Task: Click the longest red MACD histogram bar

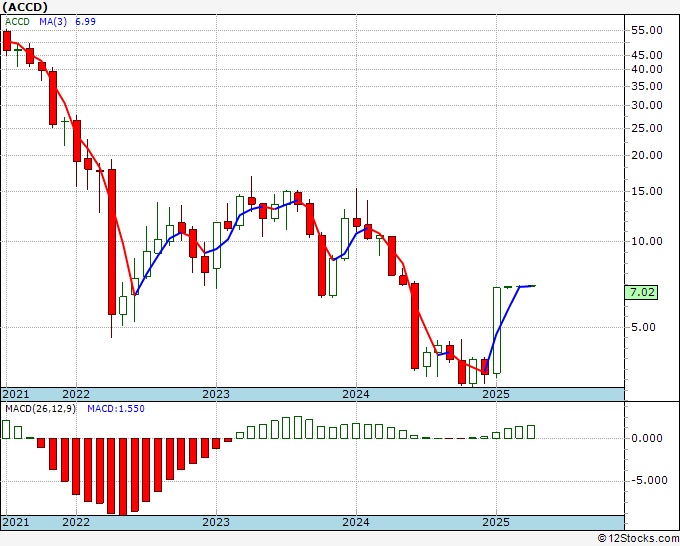Action: [x=123, y=477]
